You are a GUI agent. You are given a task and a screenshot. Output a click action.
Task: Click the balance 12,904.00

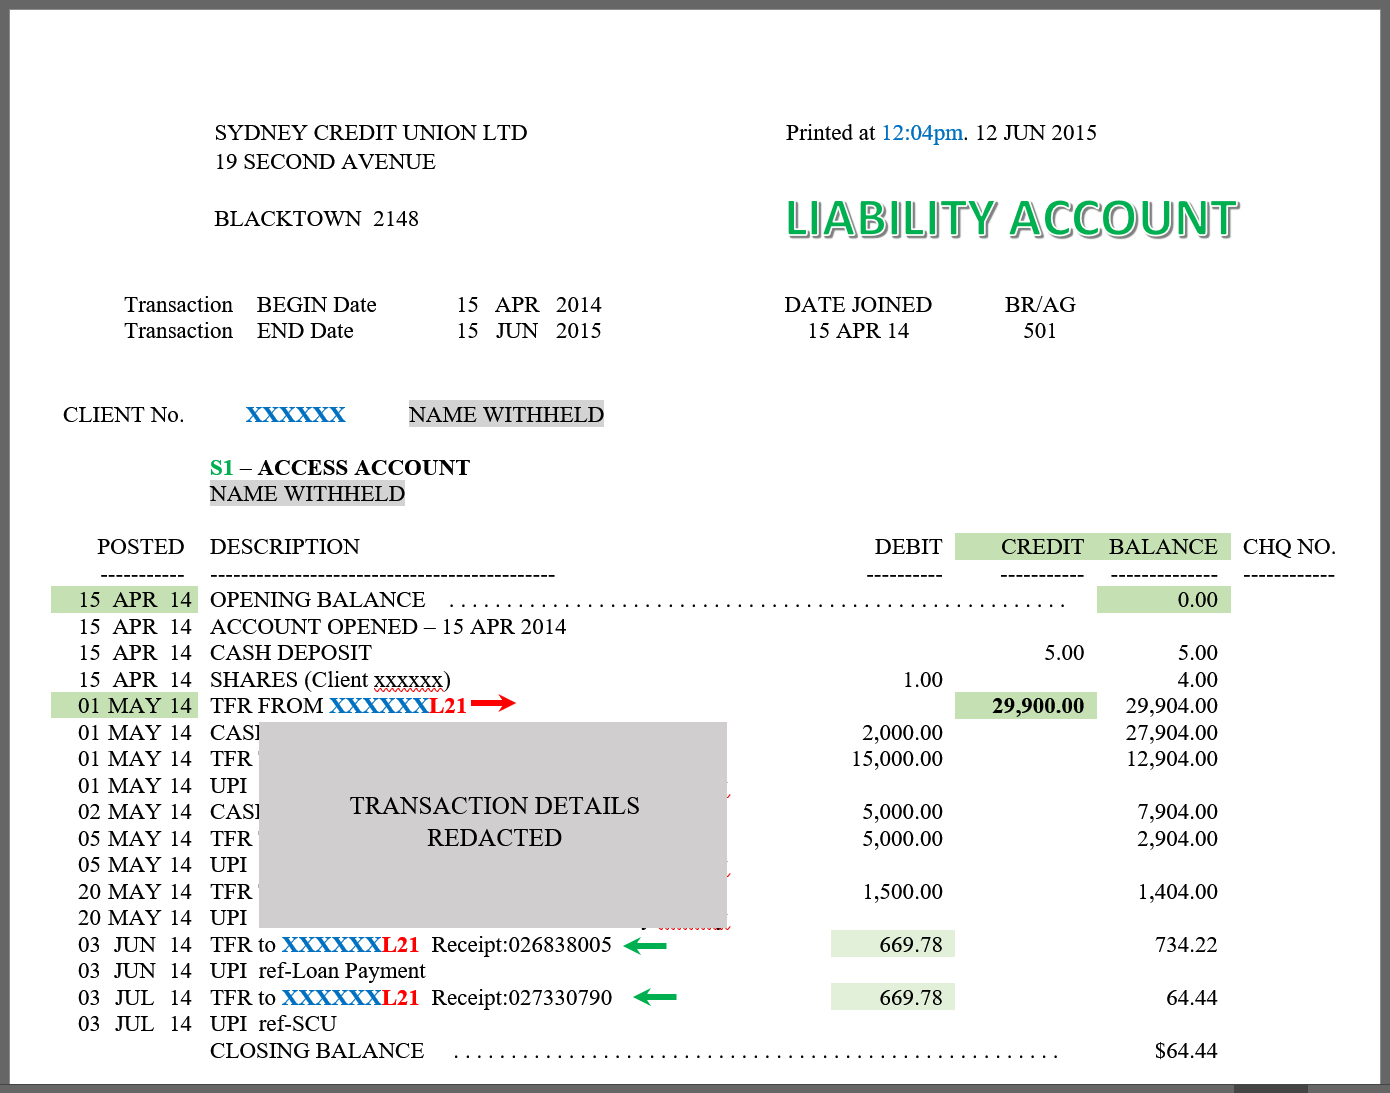tap(1172, 759)
